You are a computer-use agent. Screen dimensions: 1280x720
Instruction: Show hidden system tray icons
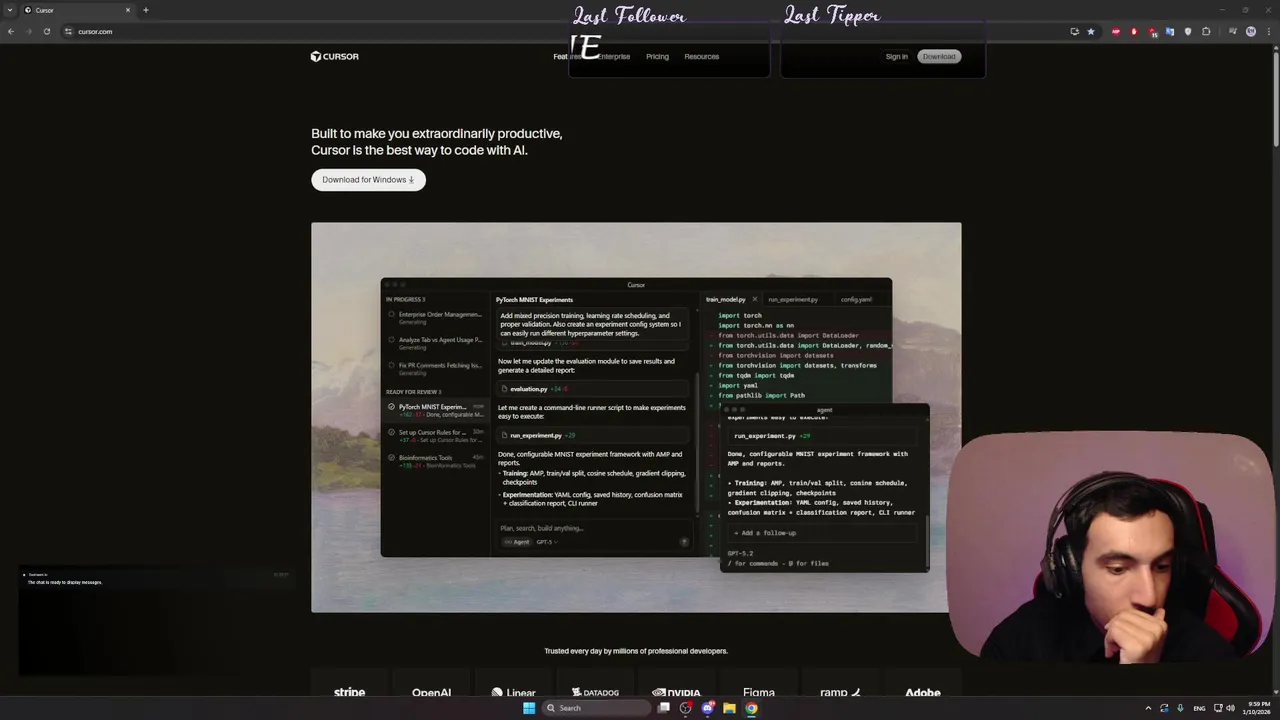point(1148,708)
